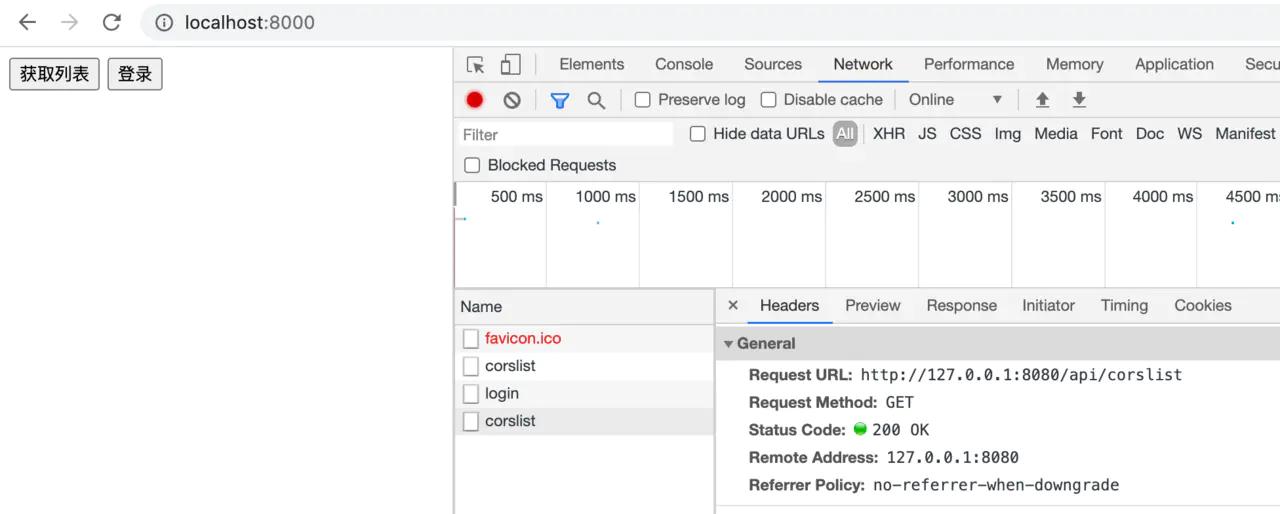Click the no-referrer-when-downgrade policy value
The width and height of the screenshot is (1280, 514).
pos(996,486)
